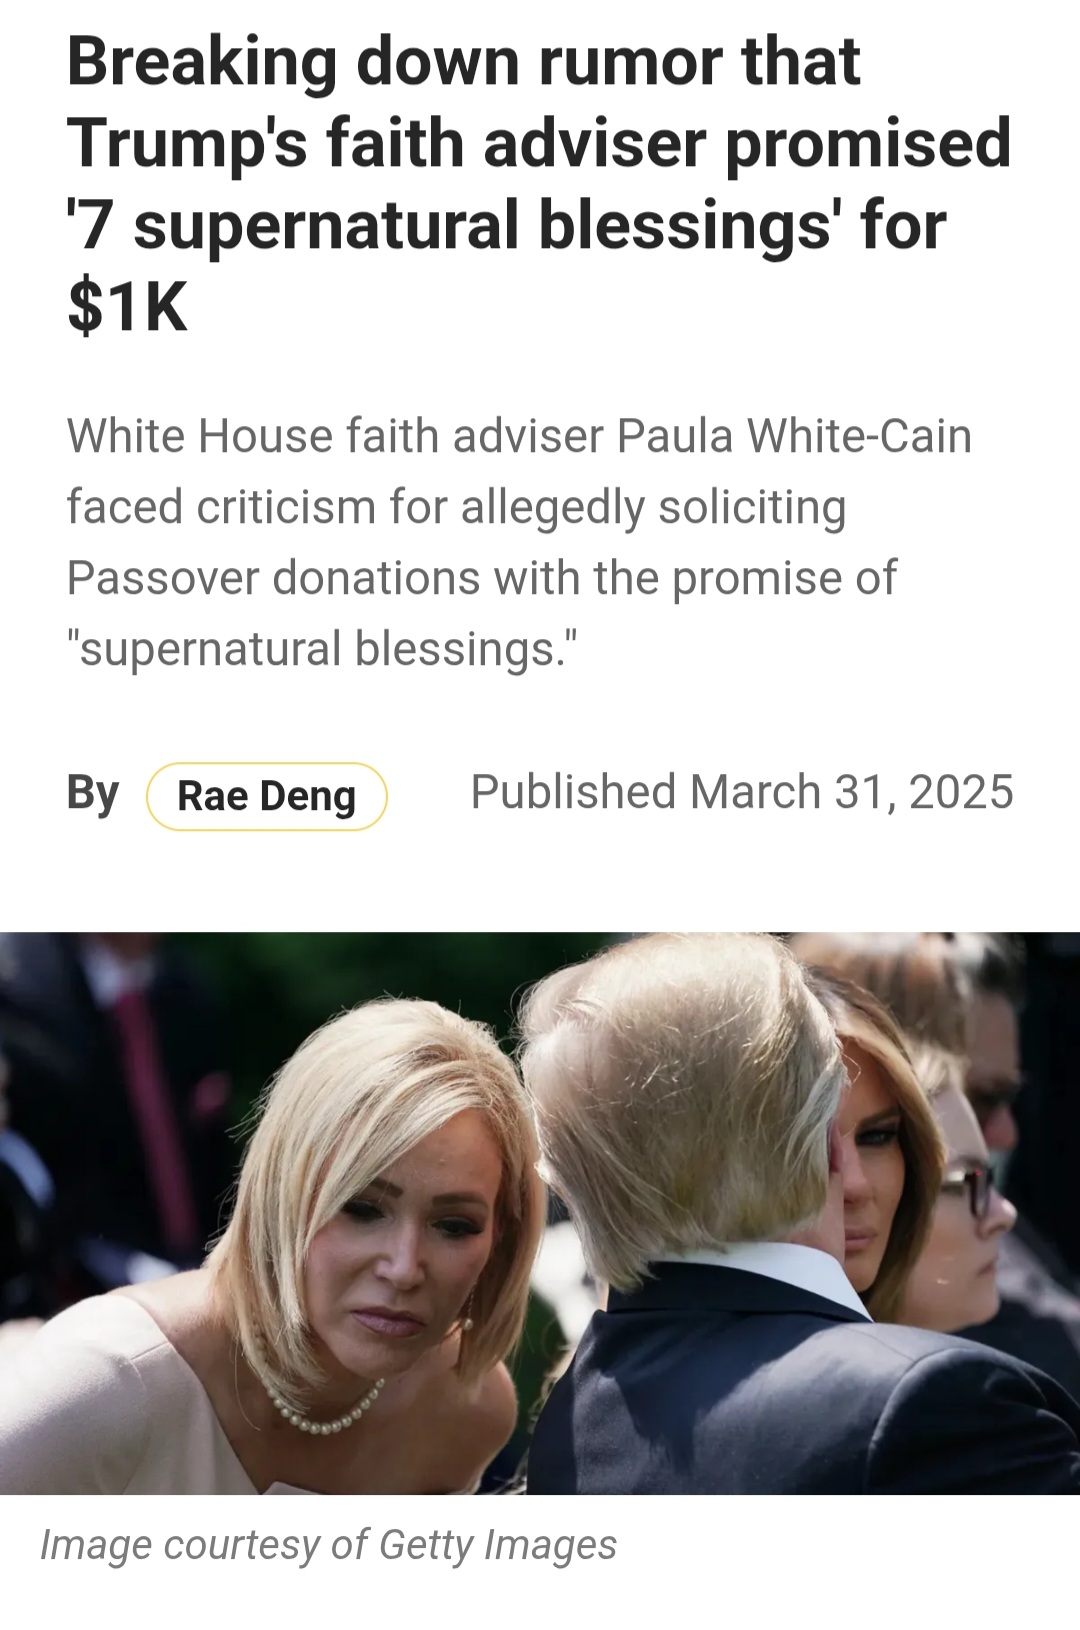Click the 'By' label before the author
Viewport: 1080px width, 1630px height.
tap(93, 794)
